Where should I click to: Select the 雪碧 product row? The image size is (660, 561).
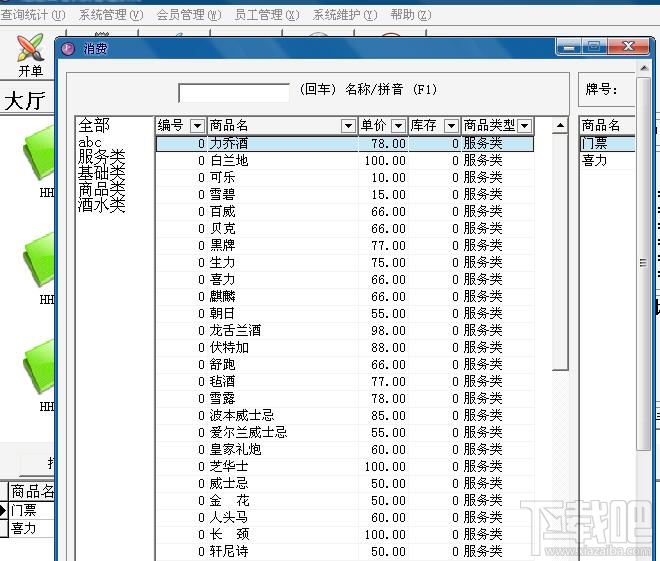[x=345, y=194]
